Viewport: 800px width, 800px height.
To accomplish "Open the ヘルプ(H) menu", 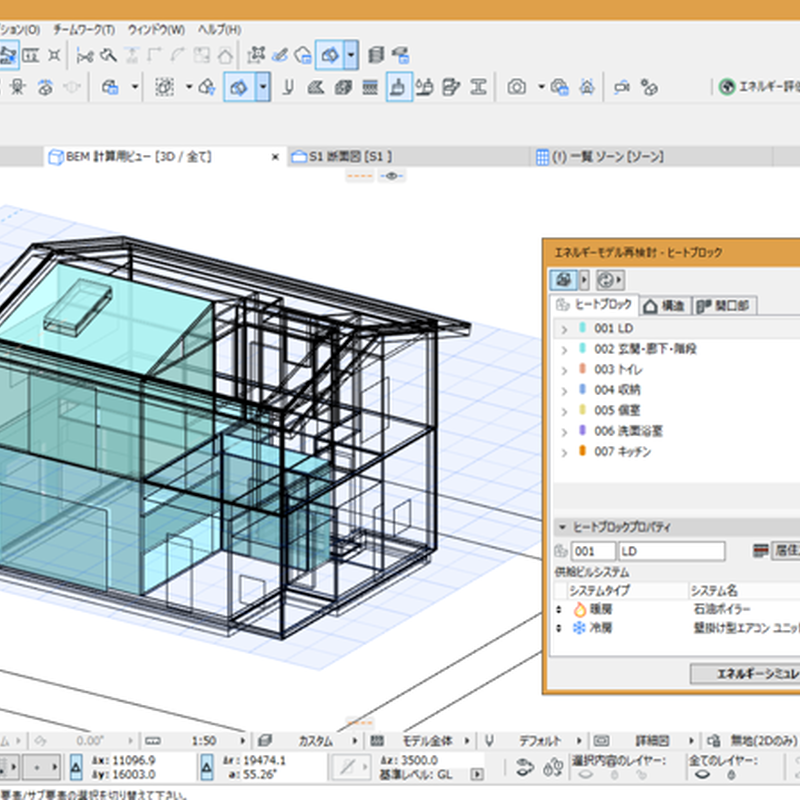I will (219, 30).
